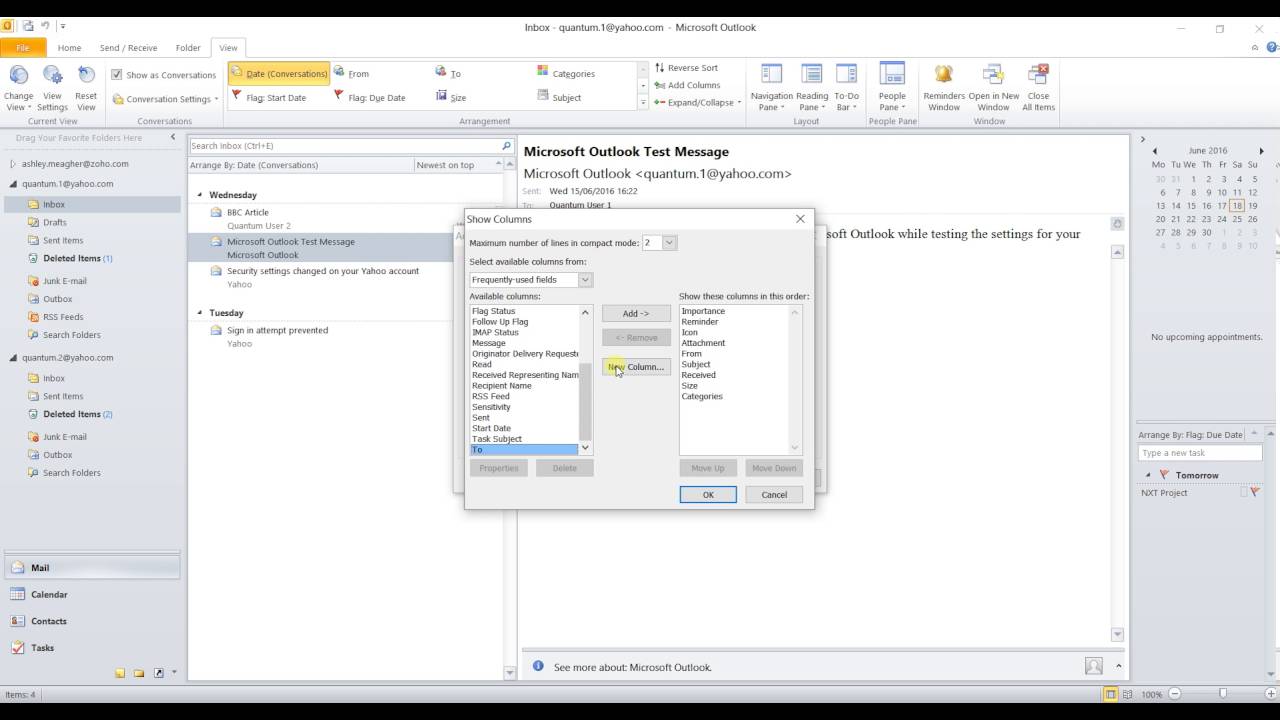Select Deleted Items (1) folder
Screen dimensions: 1280x720
coord(77,258)
